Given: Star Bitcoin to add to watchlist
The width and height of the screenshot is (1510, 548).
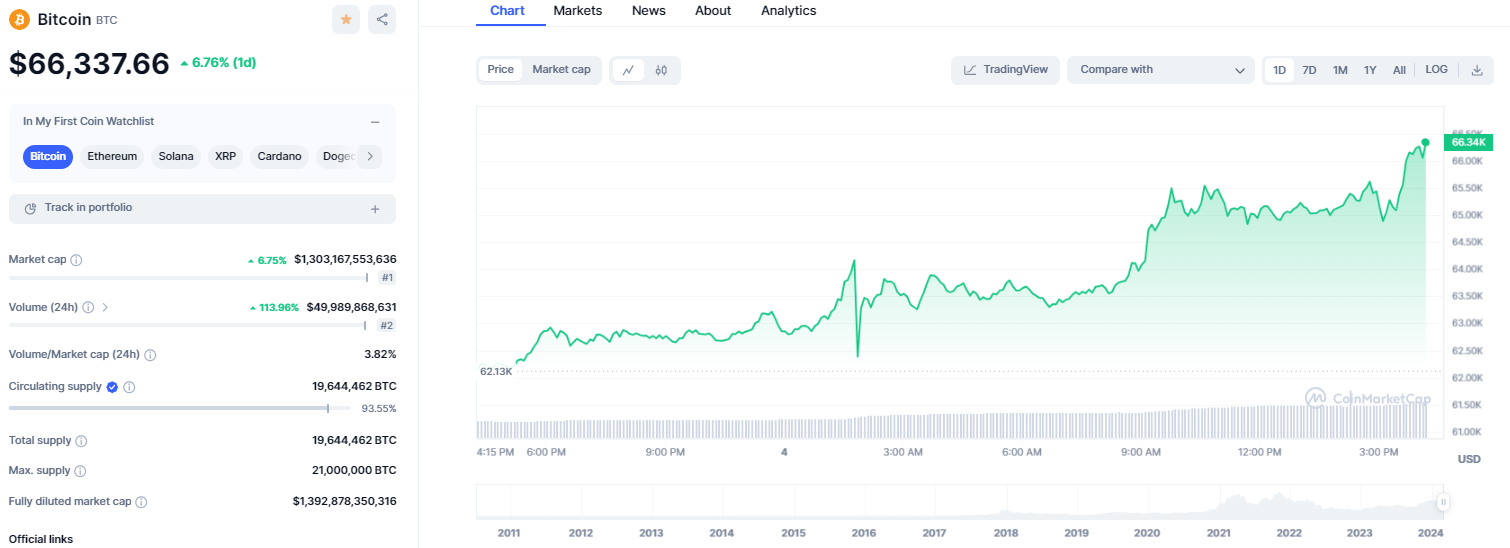Looking at the screenshot, I should [x=346, y=19].
